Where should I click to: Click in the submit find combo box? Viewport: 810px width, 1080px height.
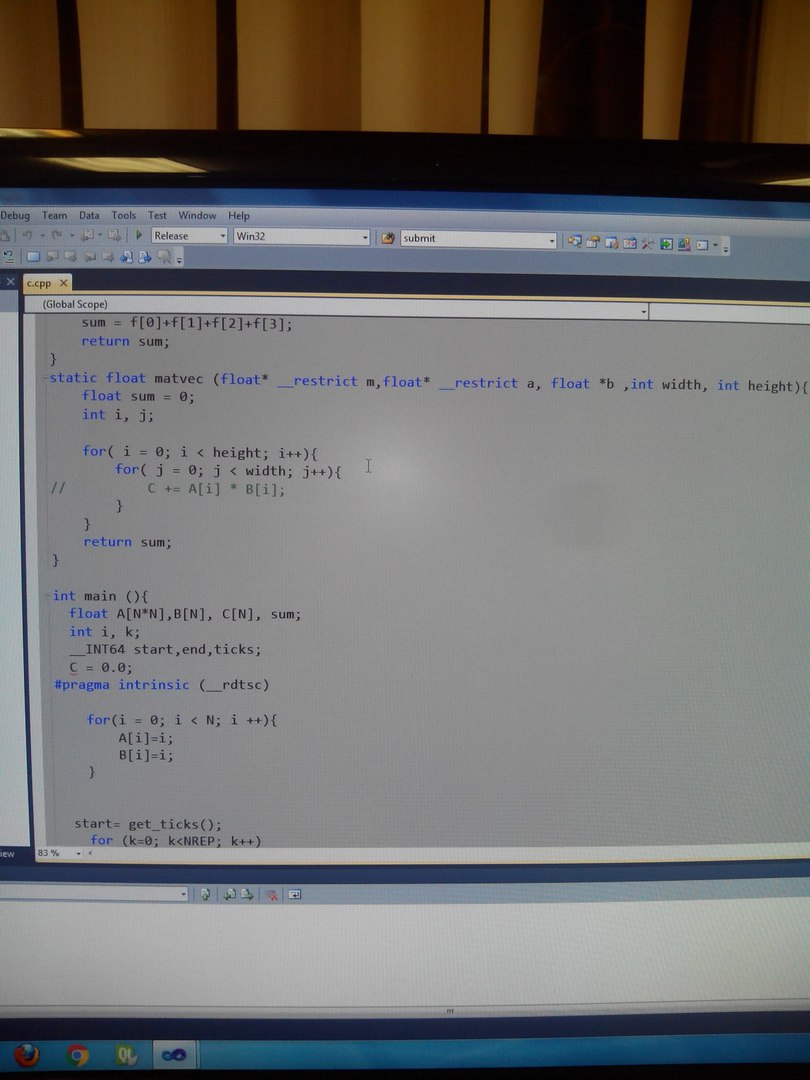(x=470, y=239)
